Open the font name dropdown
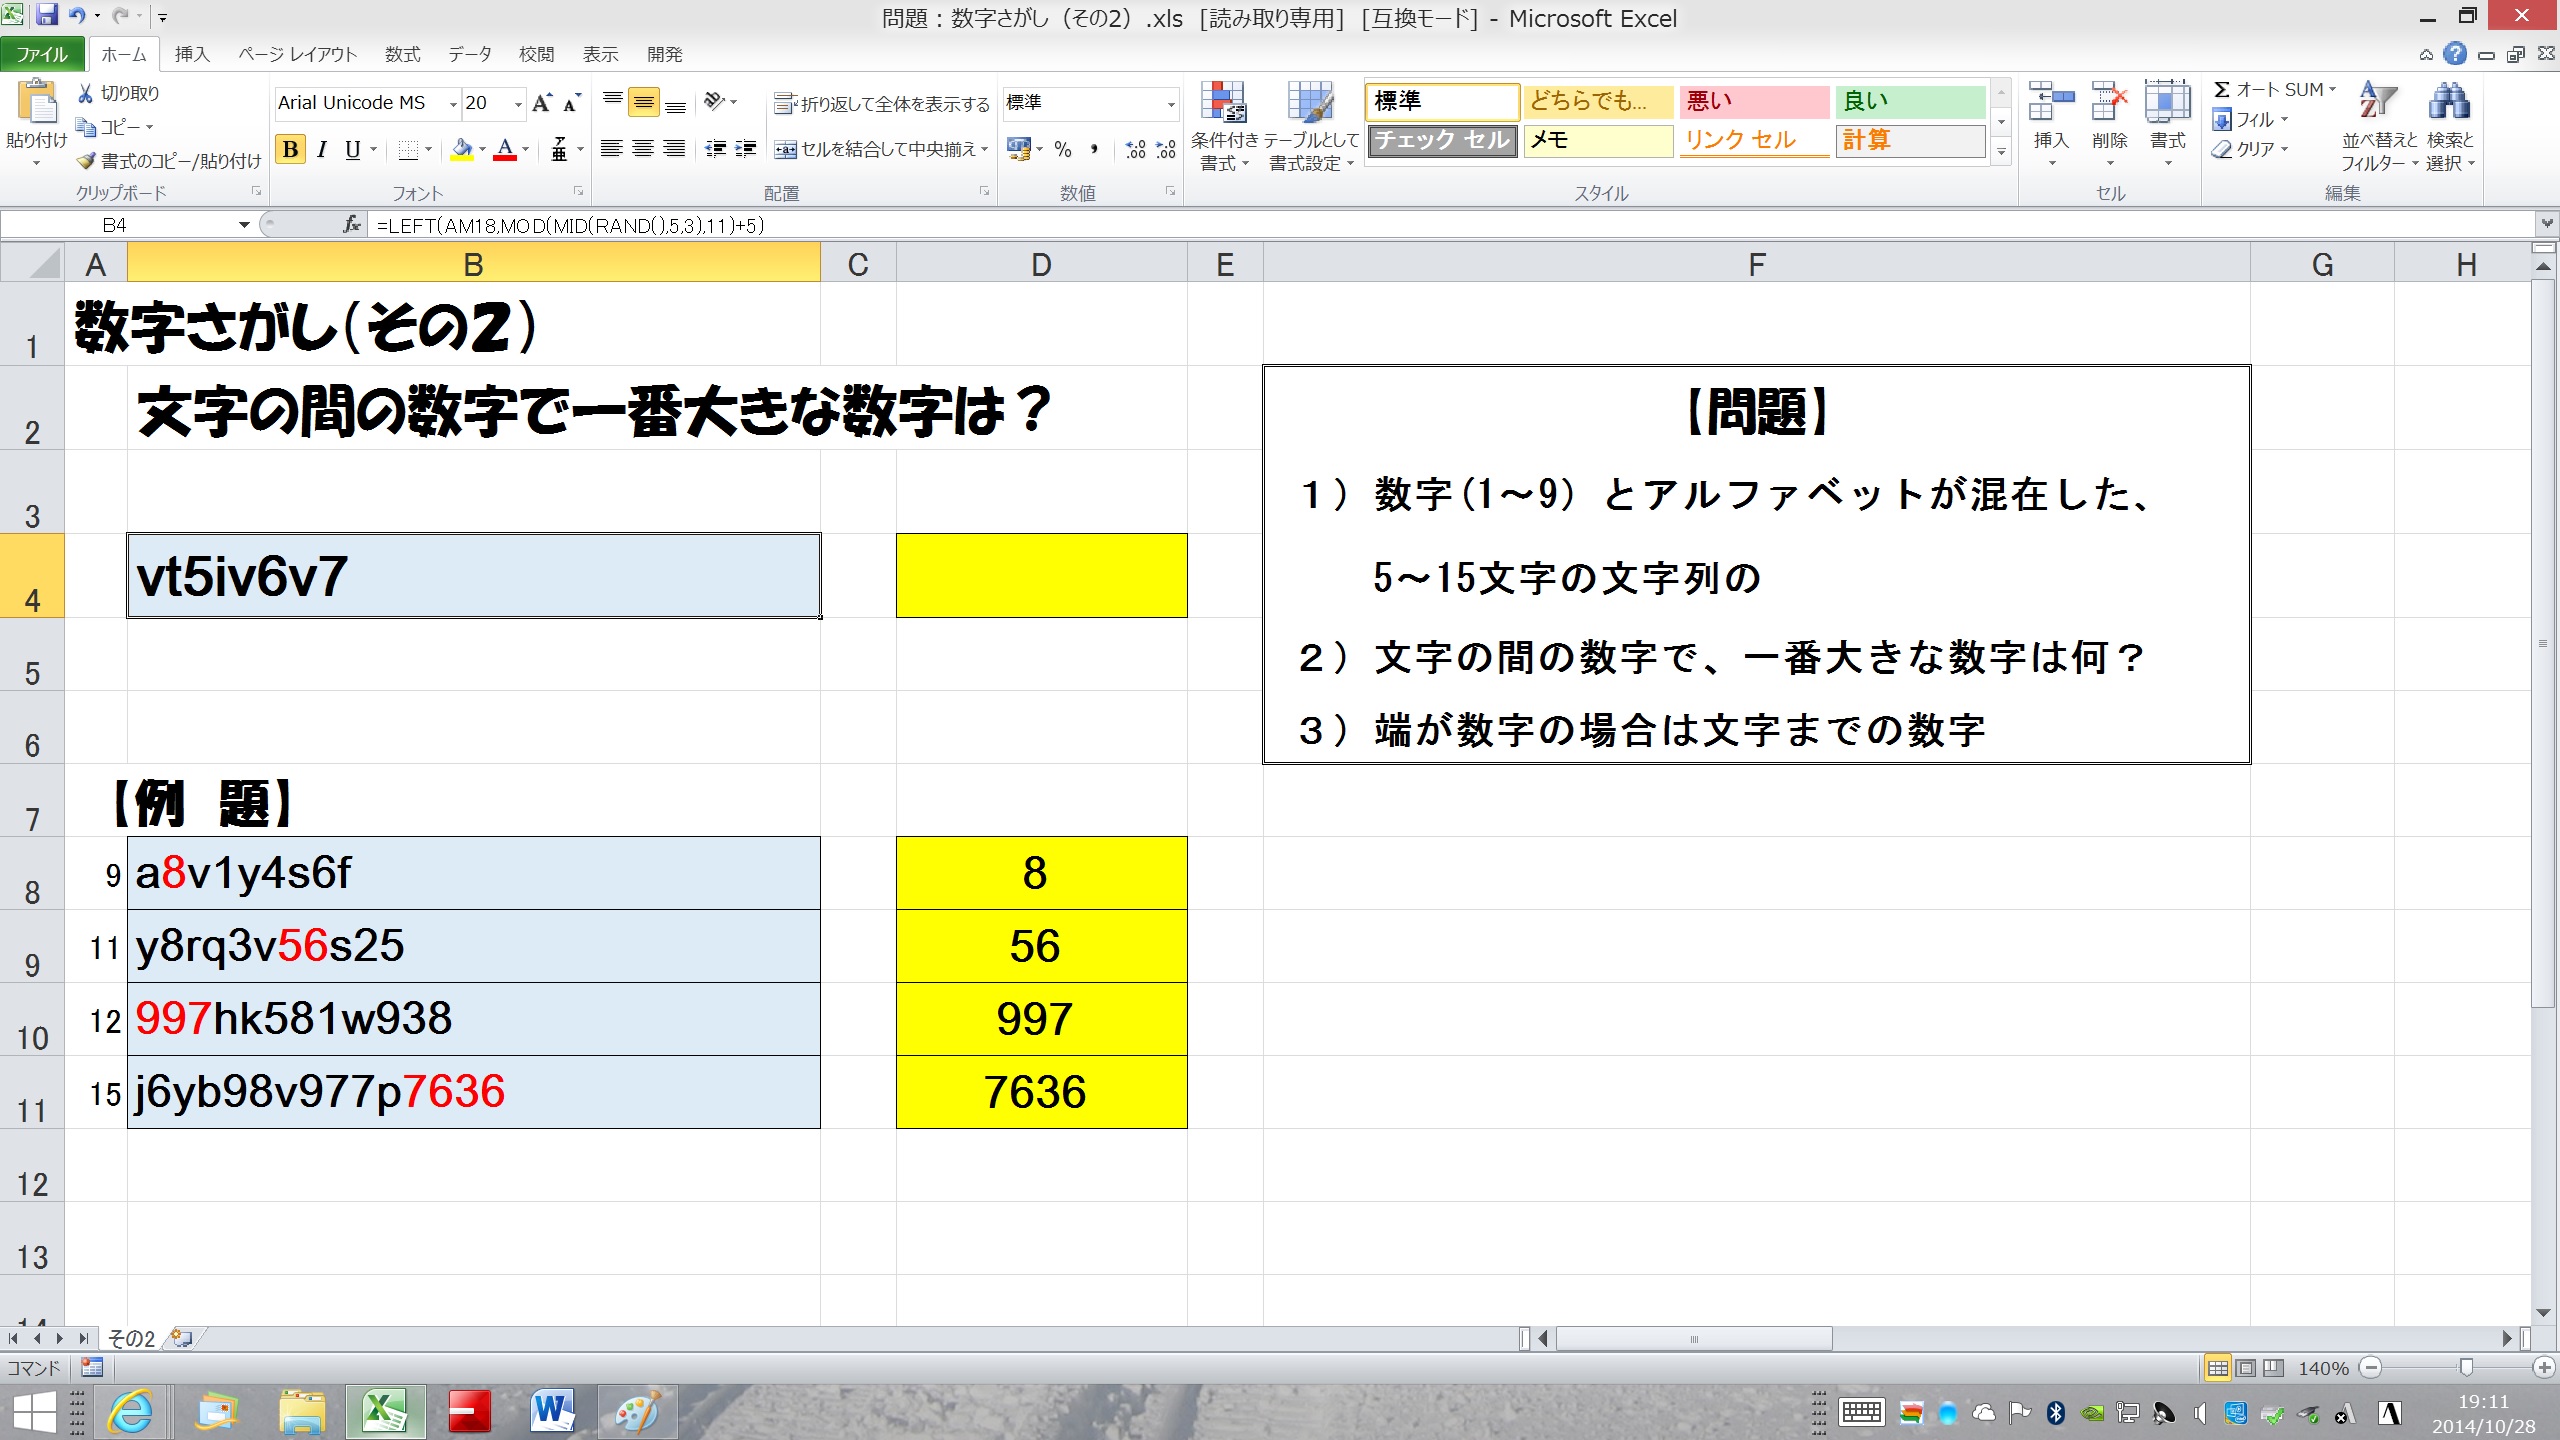2560x1440 pixels. [453, 104]
